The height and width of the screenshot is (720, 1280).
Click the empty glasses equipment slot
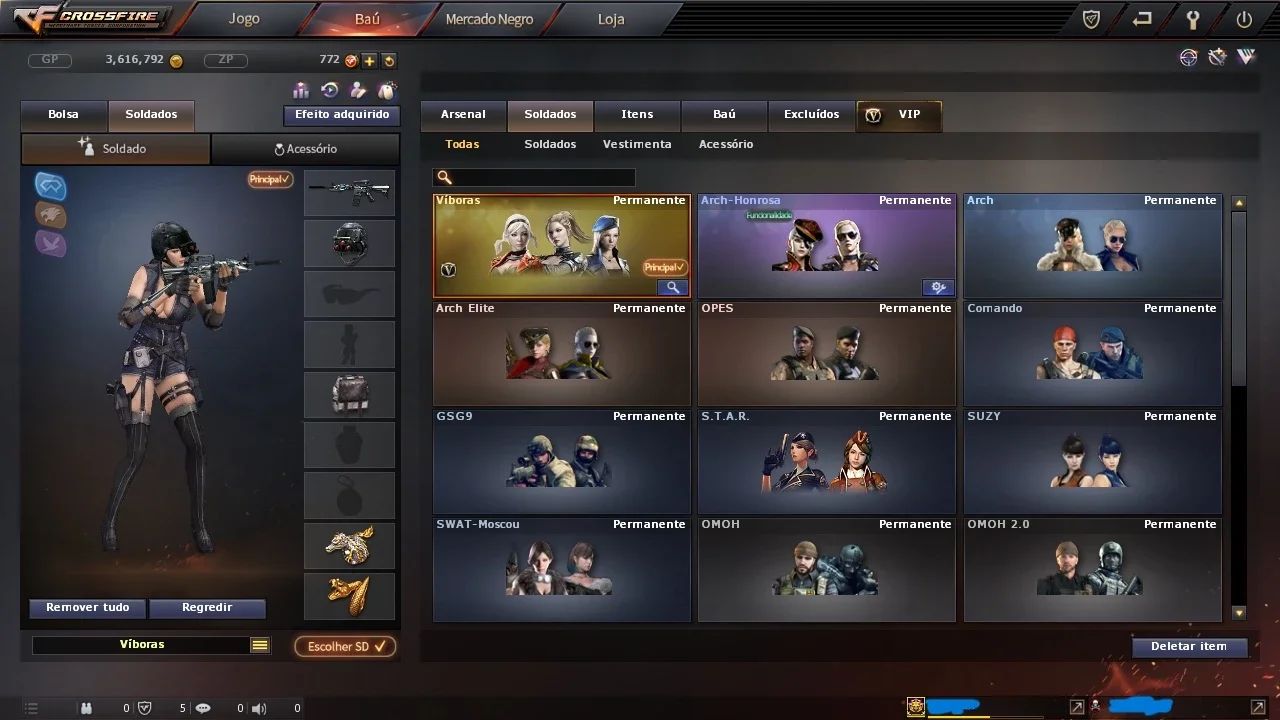(x=349, y=294)
